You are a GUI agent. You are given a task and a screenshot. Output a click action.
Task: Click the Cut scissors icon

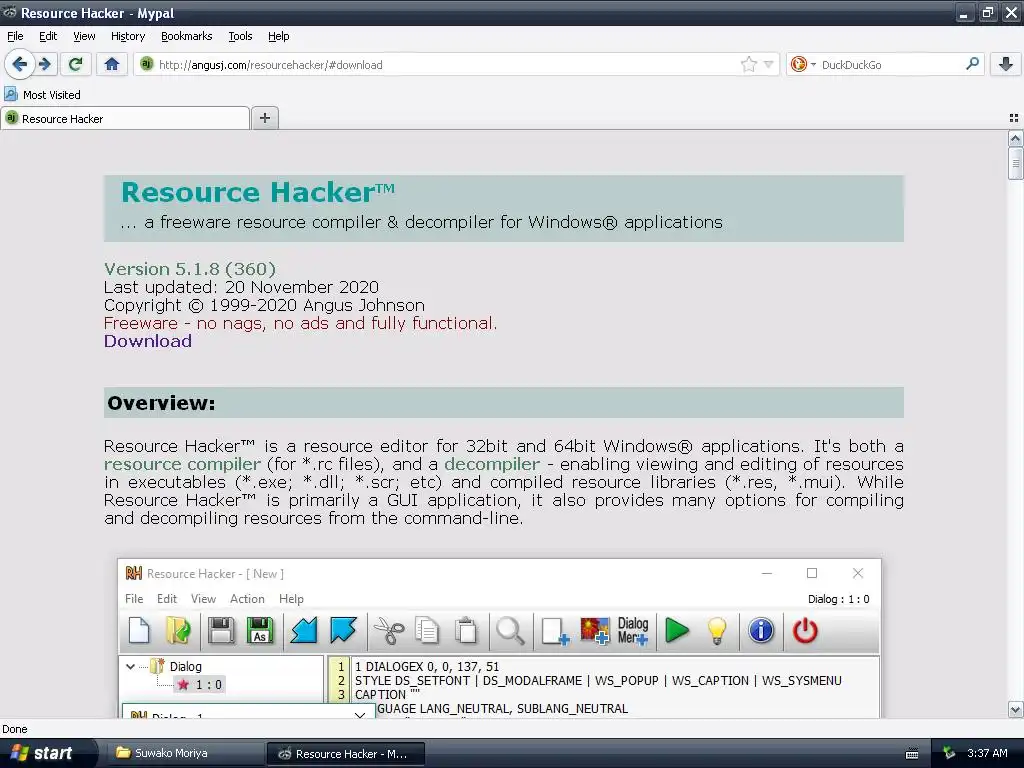389,631
